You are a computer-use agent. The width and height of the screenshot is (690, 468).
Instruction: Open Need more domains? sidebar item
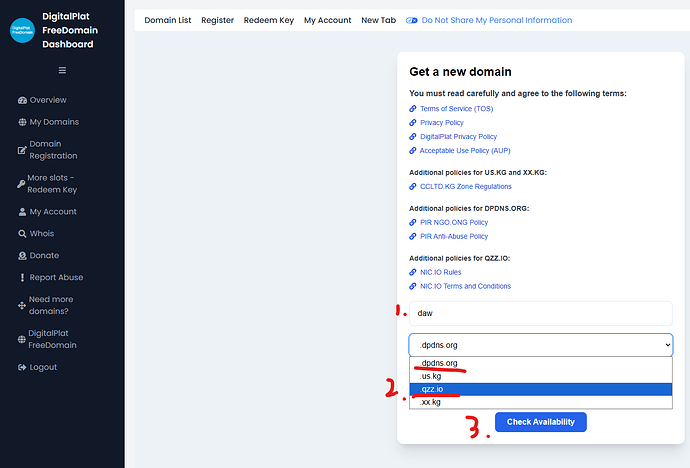point(51,305)
